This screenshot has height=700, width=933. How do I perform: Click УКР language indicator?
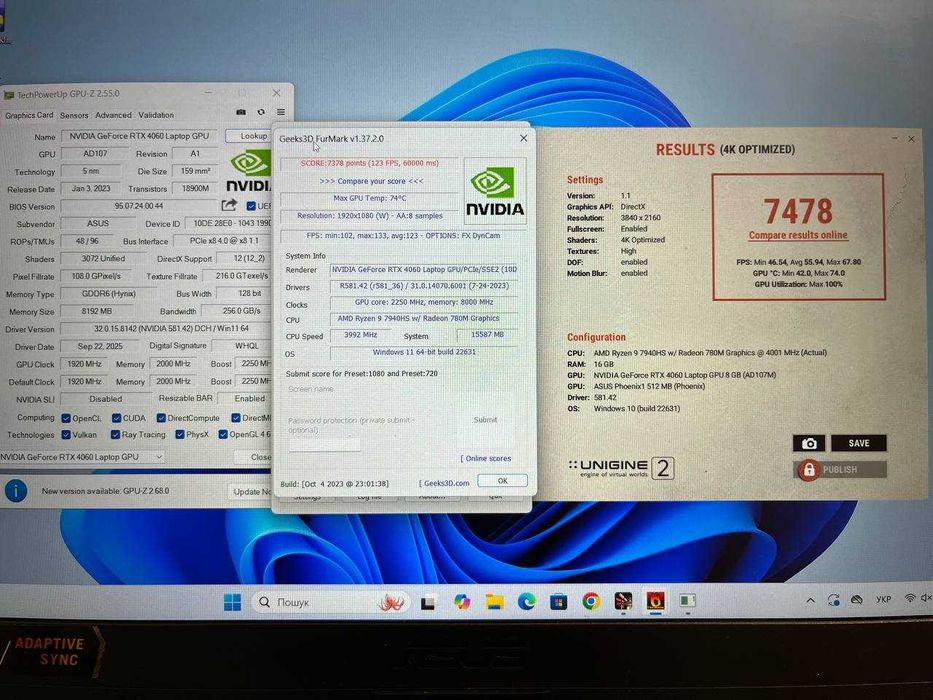[884, 599]
